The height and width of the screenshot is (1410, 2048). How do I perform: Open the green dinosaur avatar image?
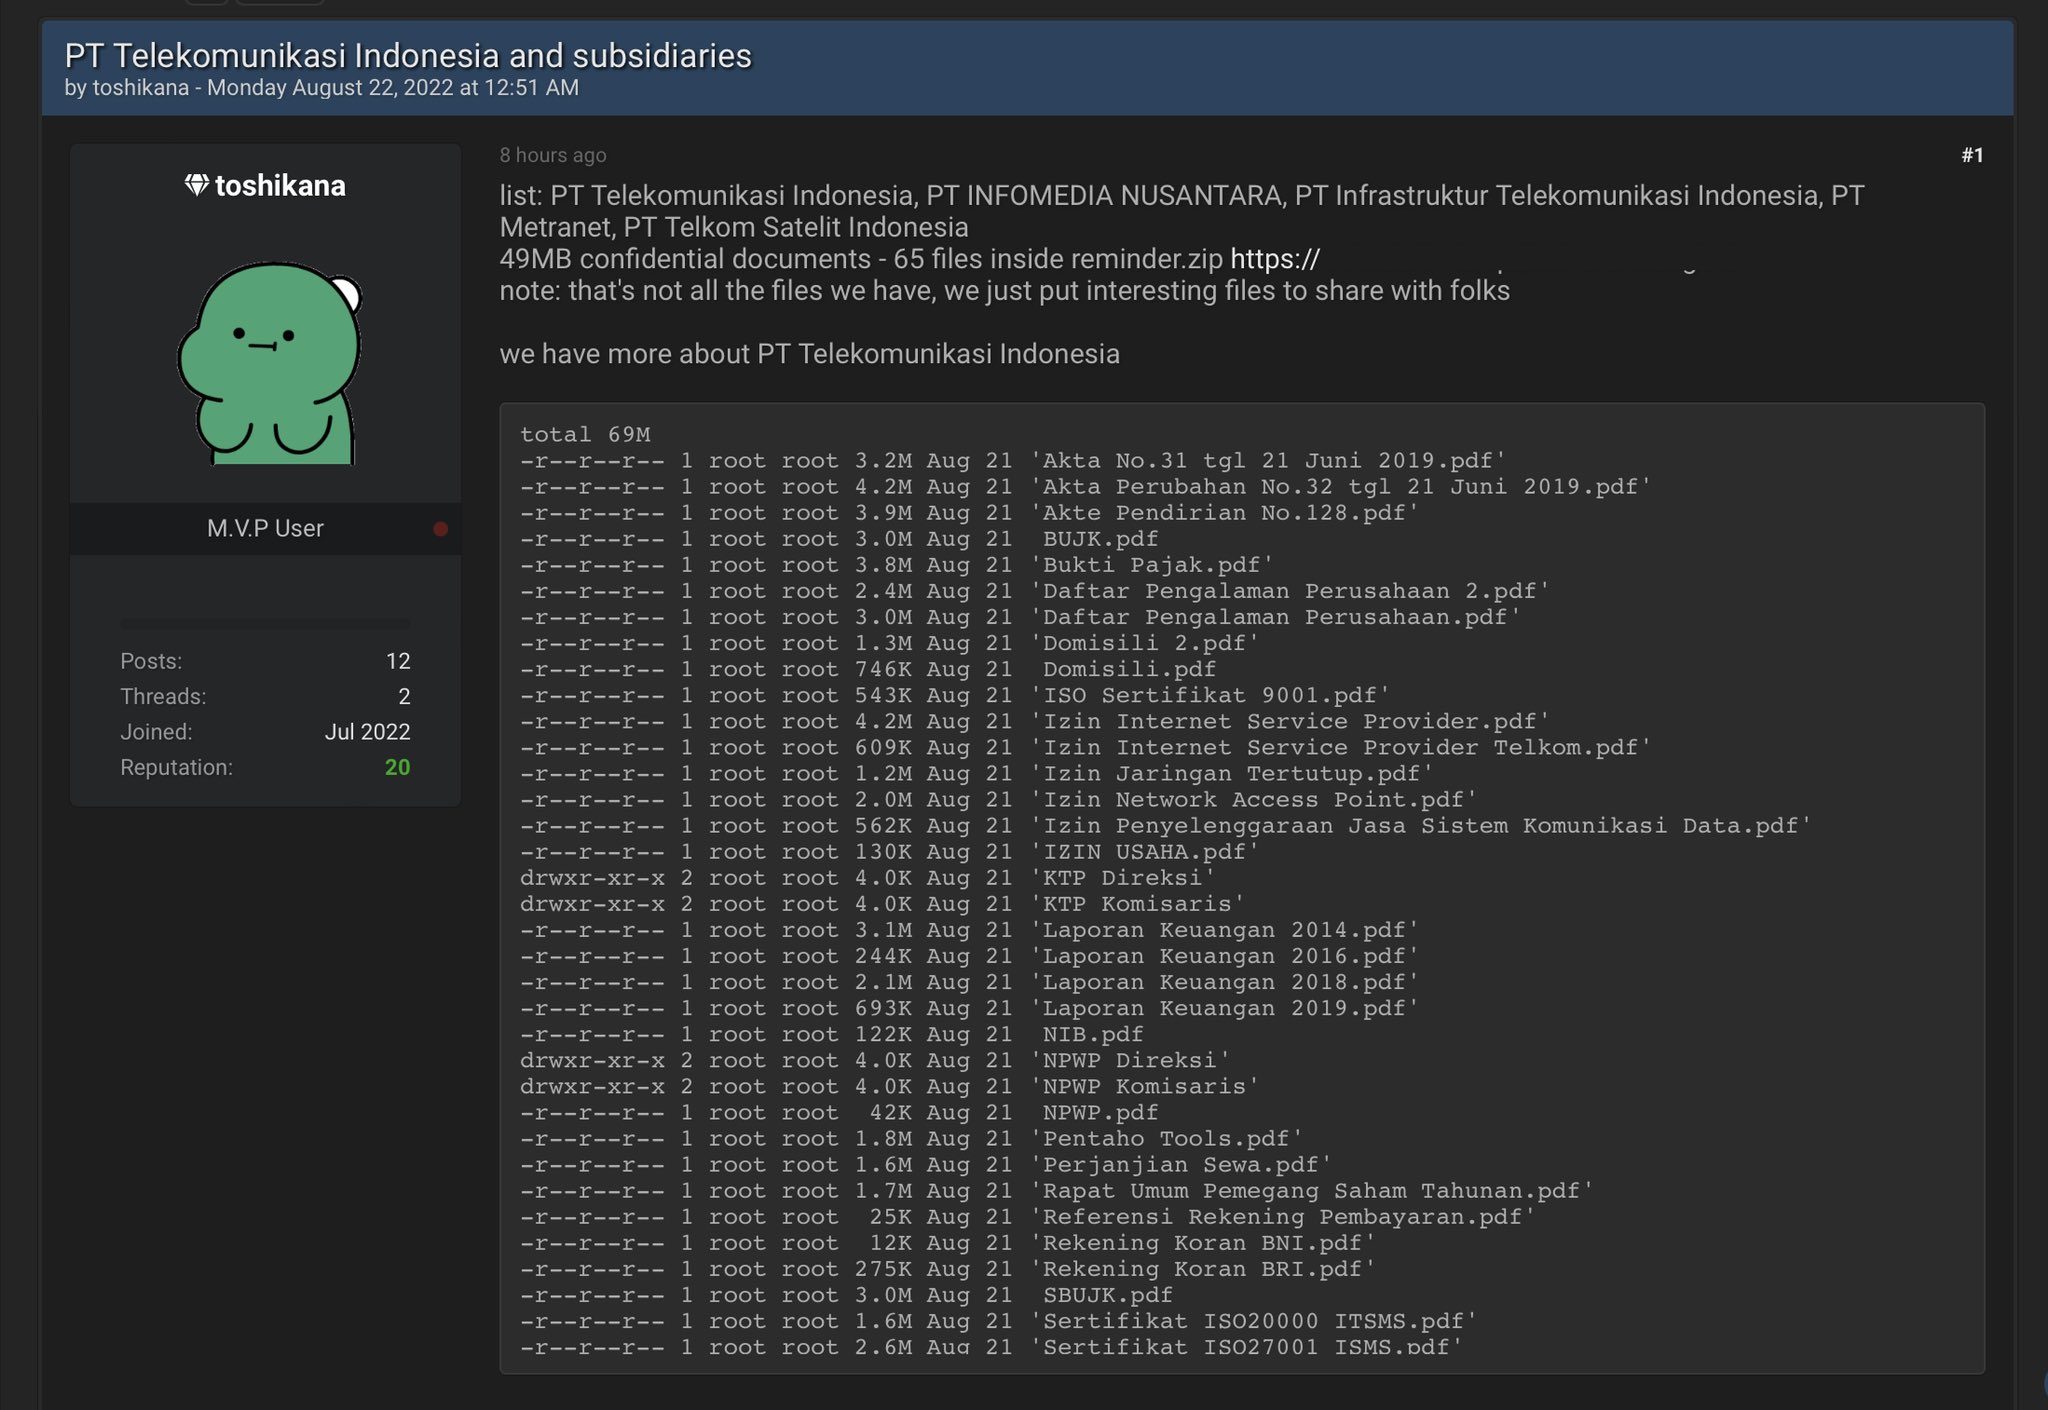268,363
